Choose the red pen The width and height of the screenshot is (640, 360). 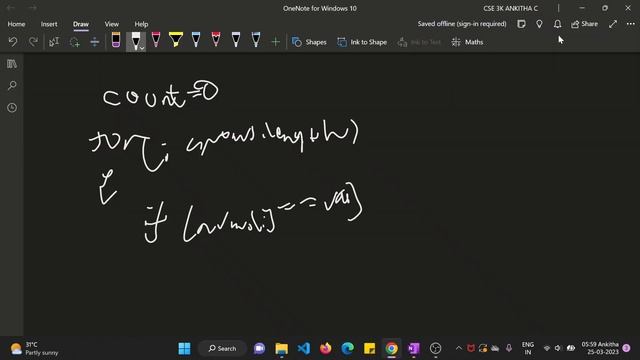(x=216, y=40)
